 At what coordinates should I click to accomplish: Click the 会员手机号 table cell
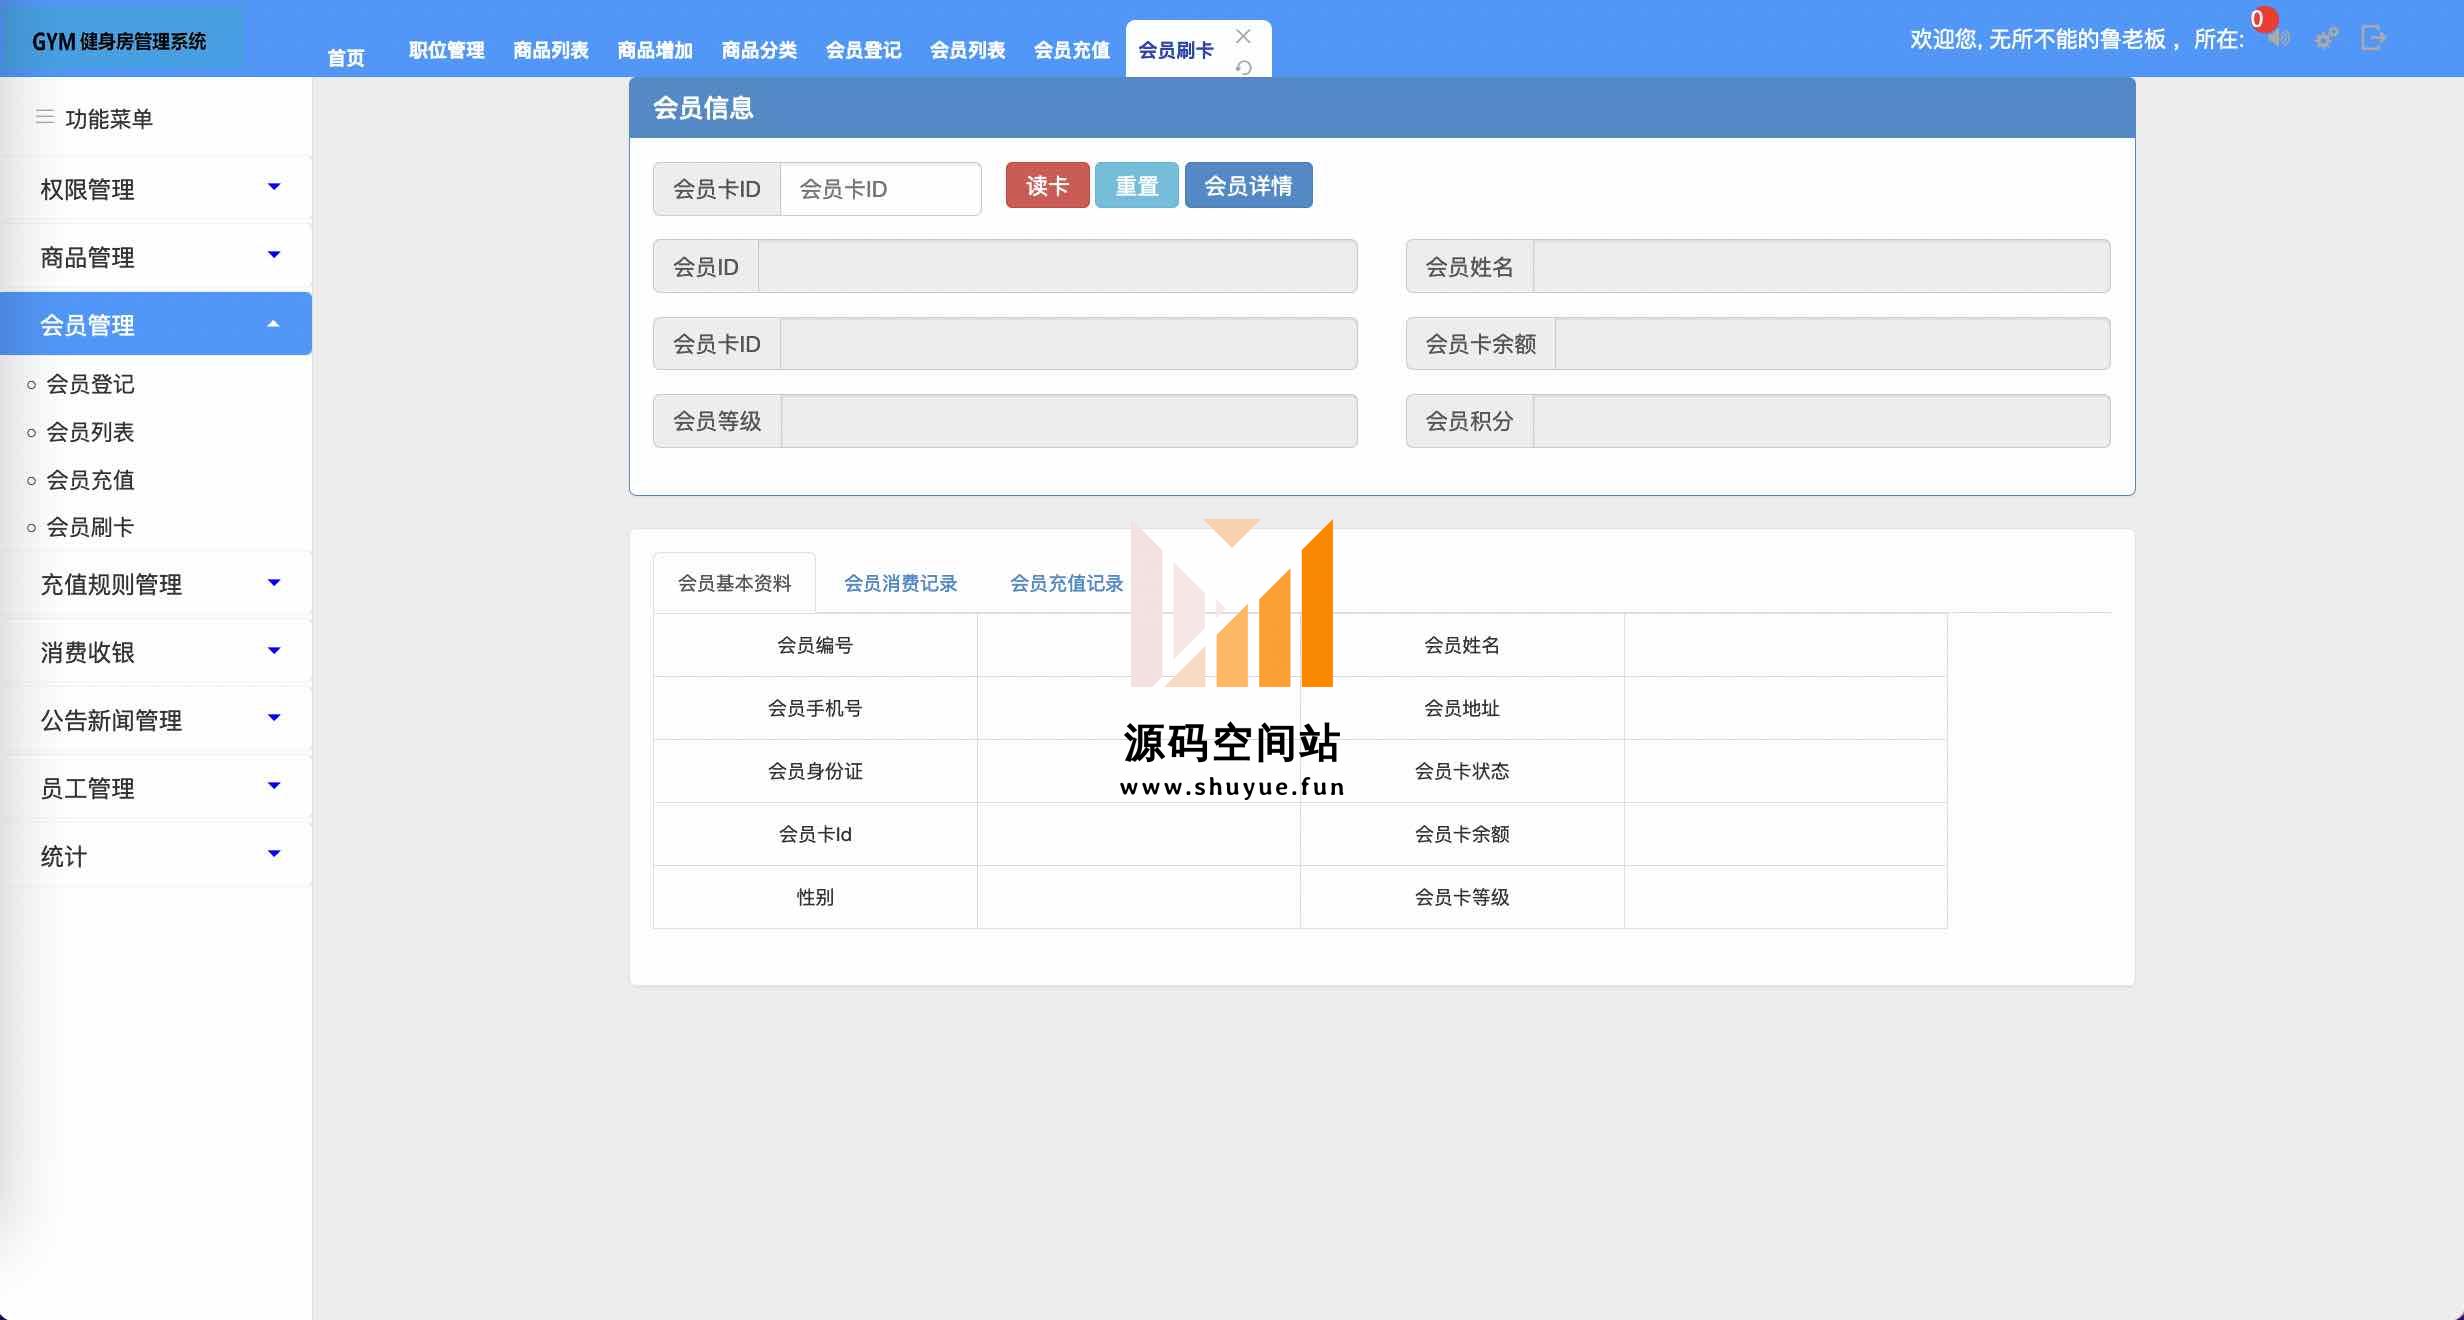815,708
